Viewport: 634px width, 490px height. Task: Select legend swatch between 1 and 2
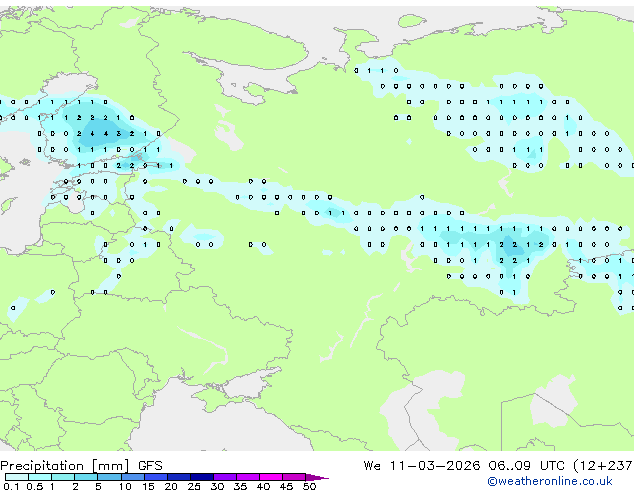63,477
